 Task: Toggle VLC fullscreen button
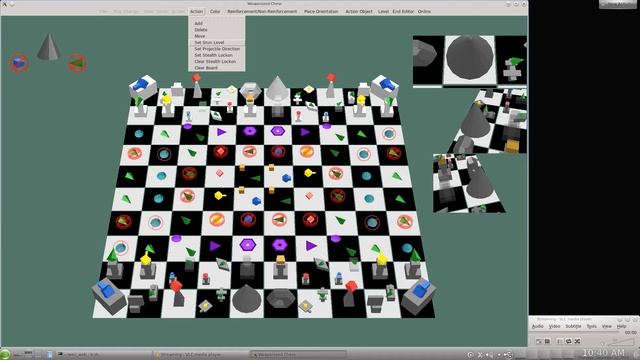point(539,341)
